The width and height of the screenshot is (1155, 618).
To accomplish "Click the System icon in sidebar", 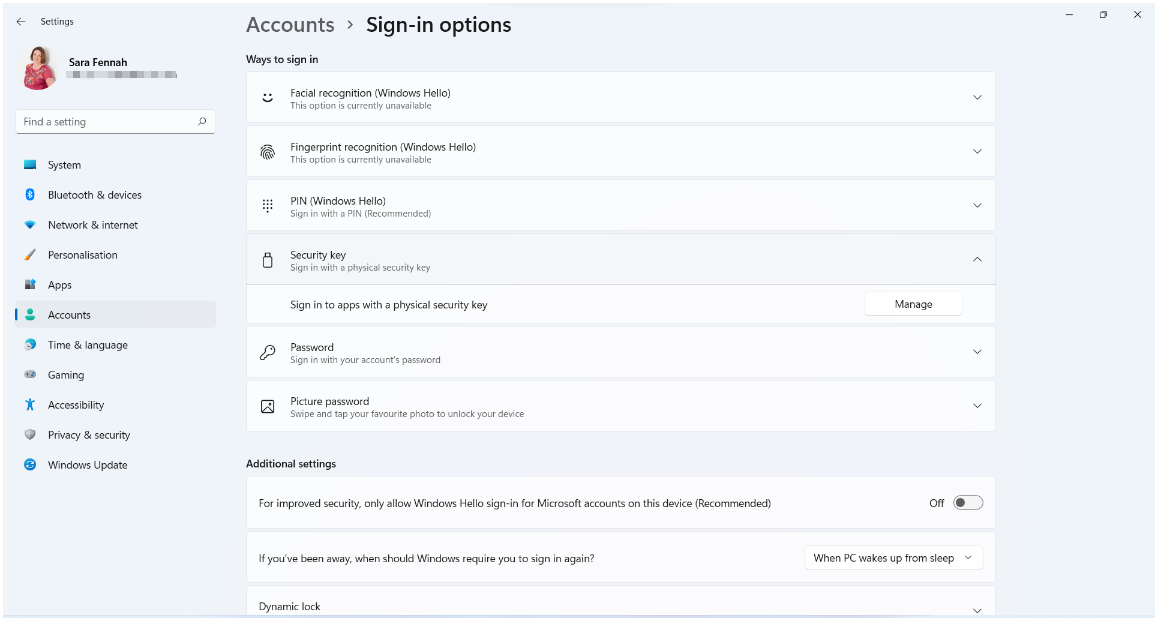I will [x=30, y=165].
